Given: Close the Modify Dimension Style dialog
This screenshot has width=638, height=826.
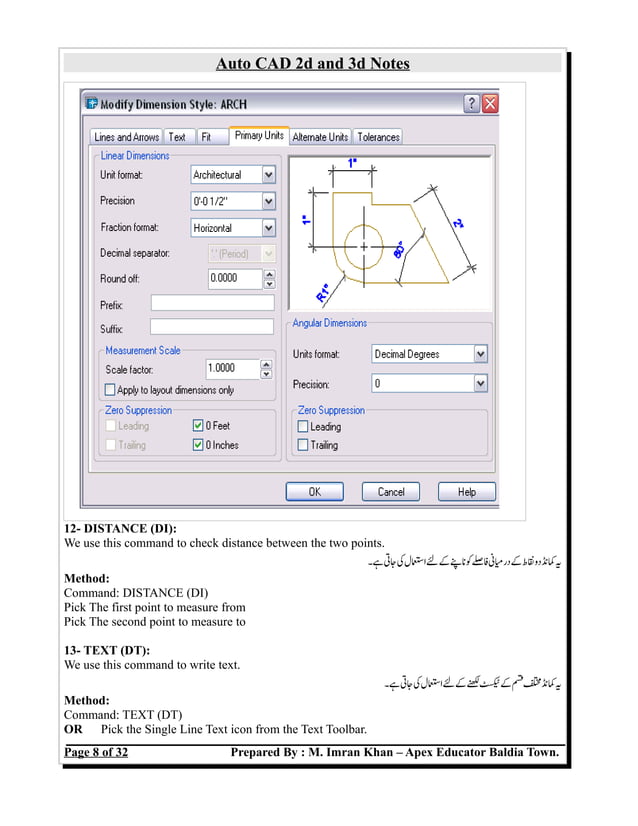Looking at the screenshot, I should coord(490,104).
